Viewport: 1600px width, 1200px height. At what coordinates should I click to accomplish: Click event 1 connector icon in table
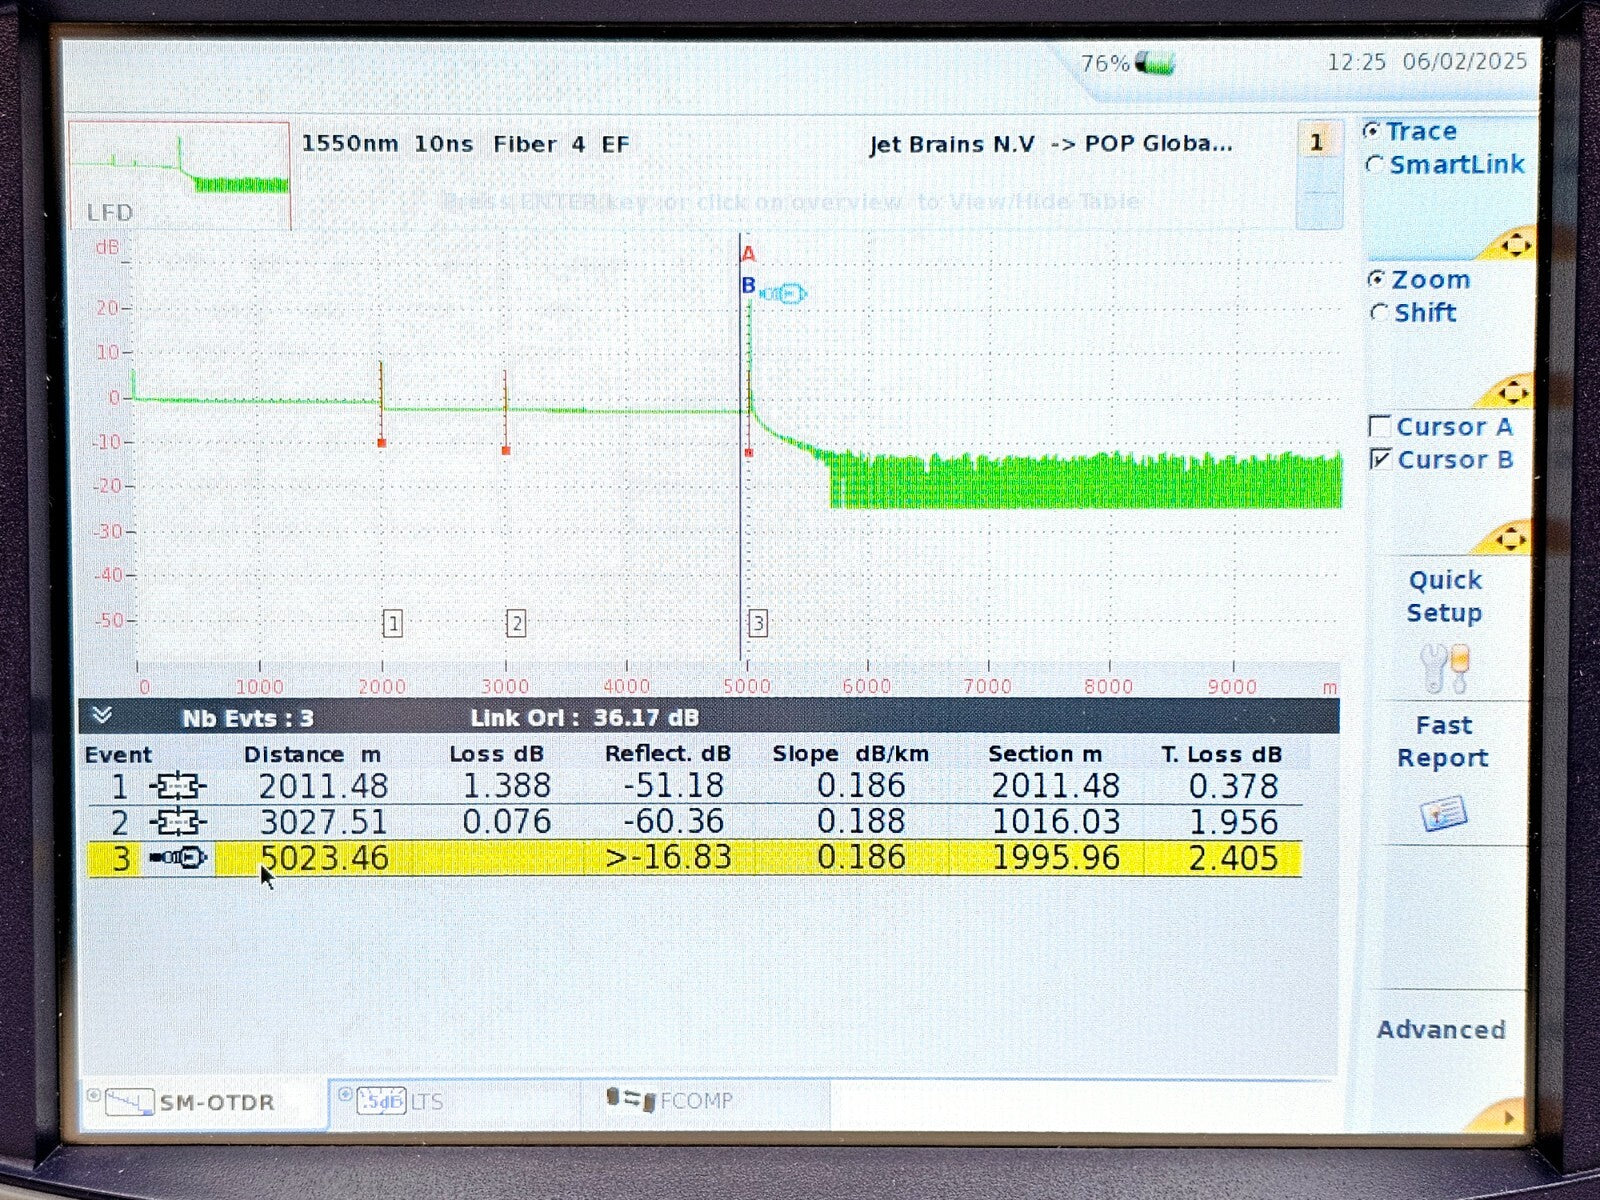(177, 786)
